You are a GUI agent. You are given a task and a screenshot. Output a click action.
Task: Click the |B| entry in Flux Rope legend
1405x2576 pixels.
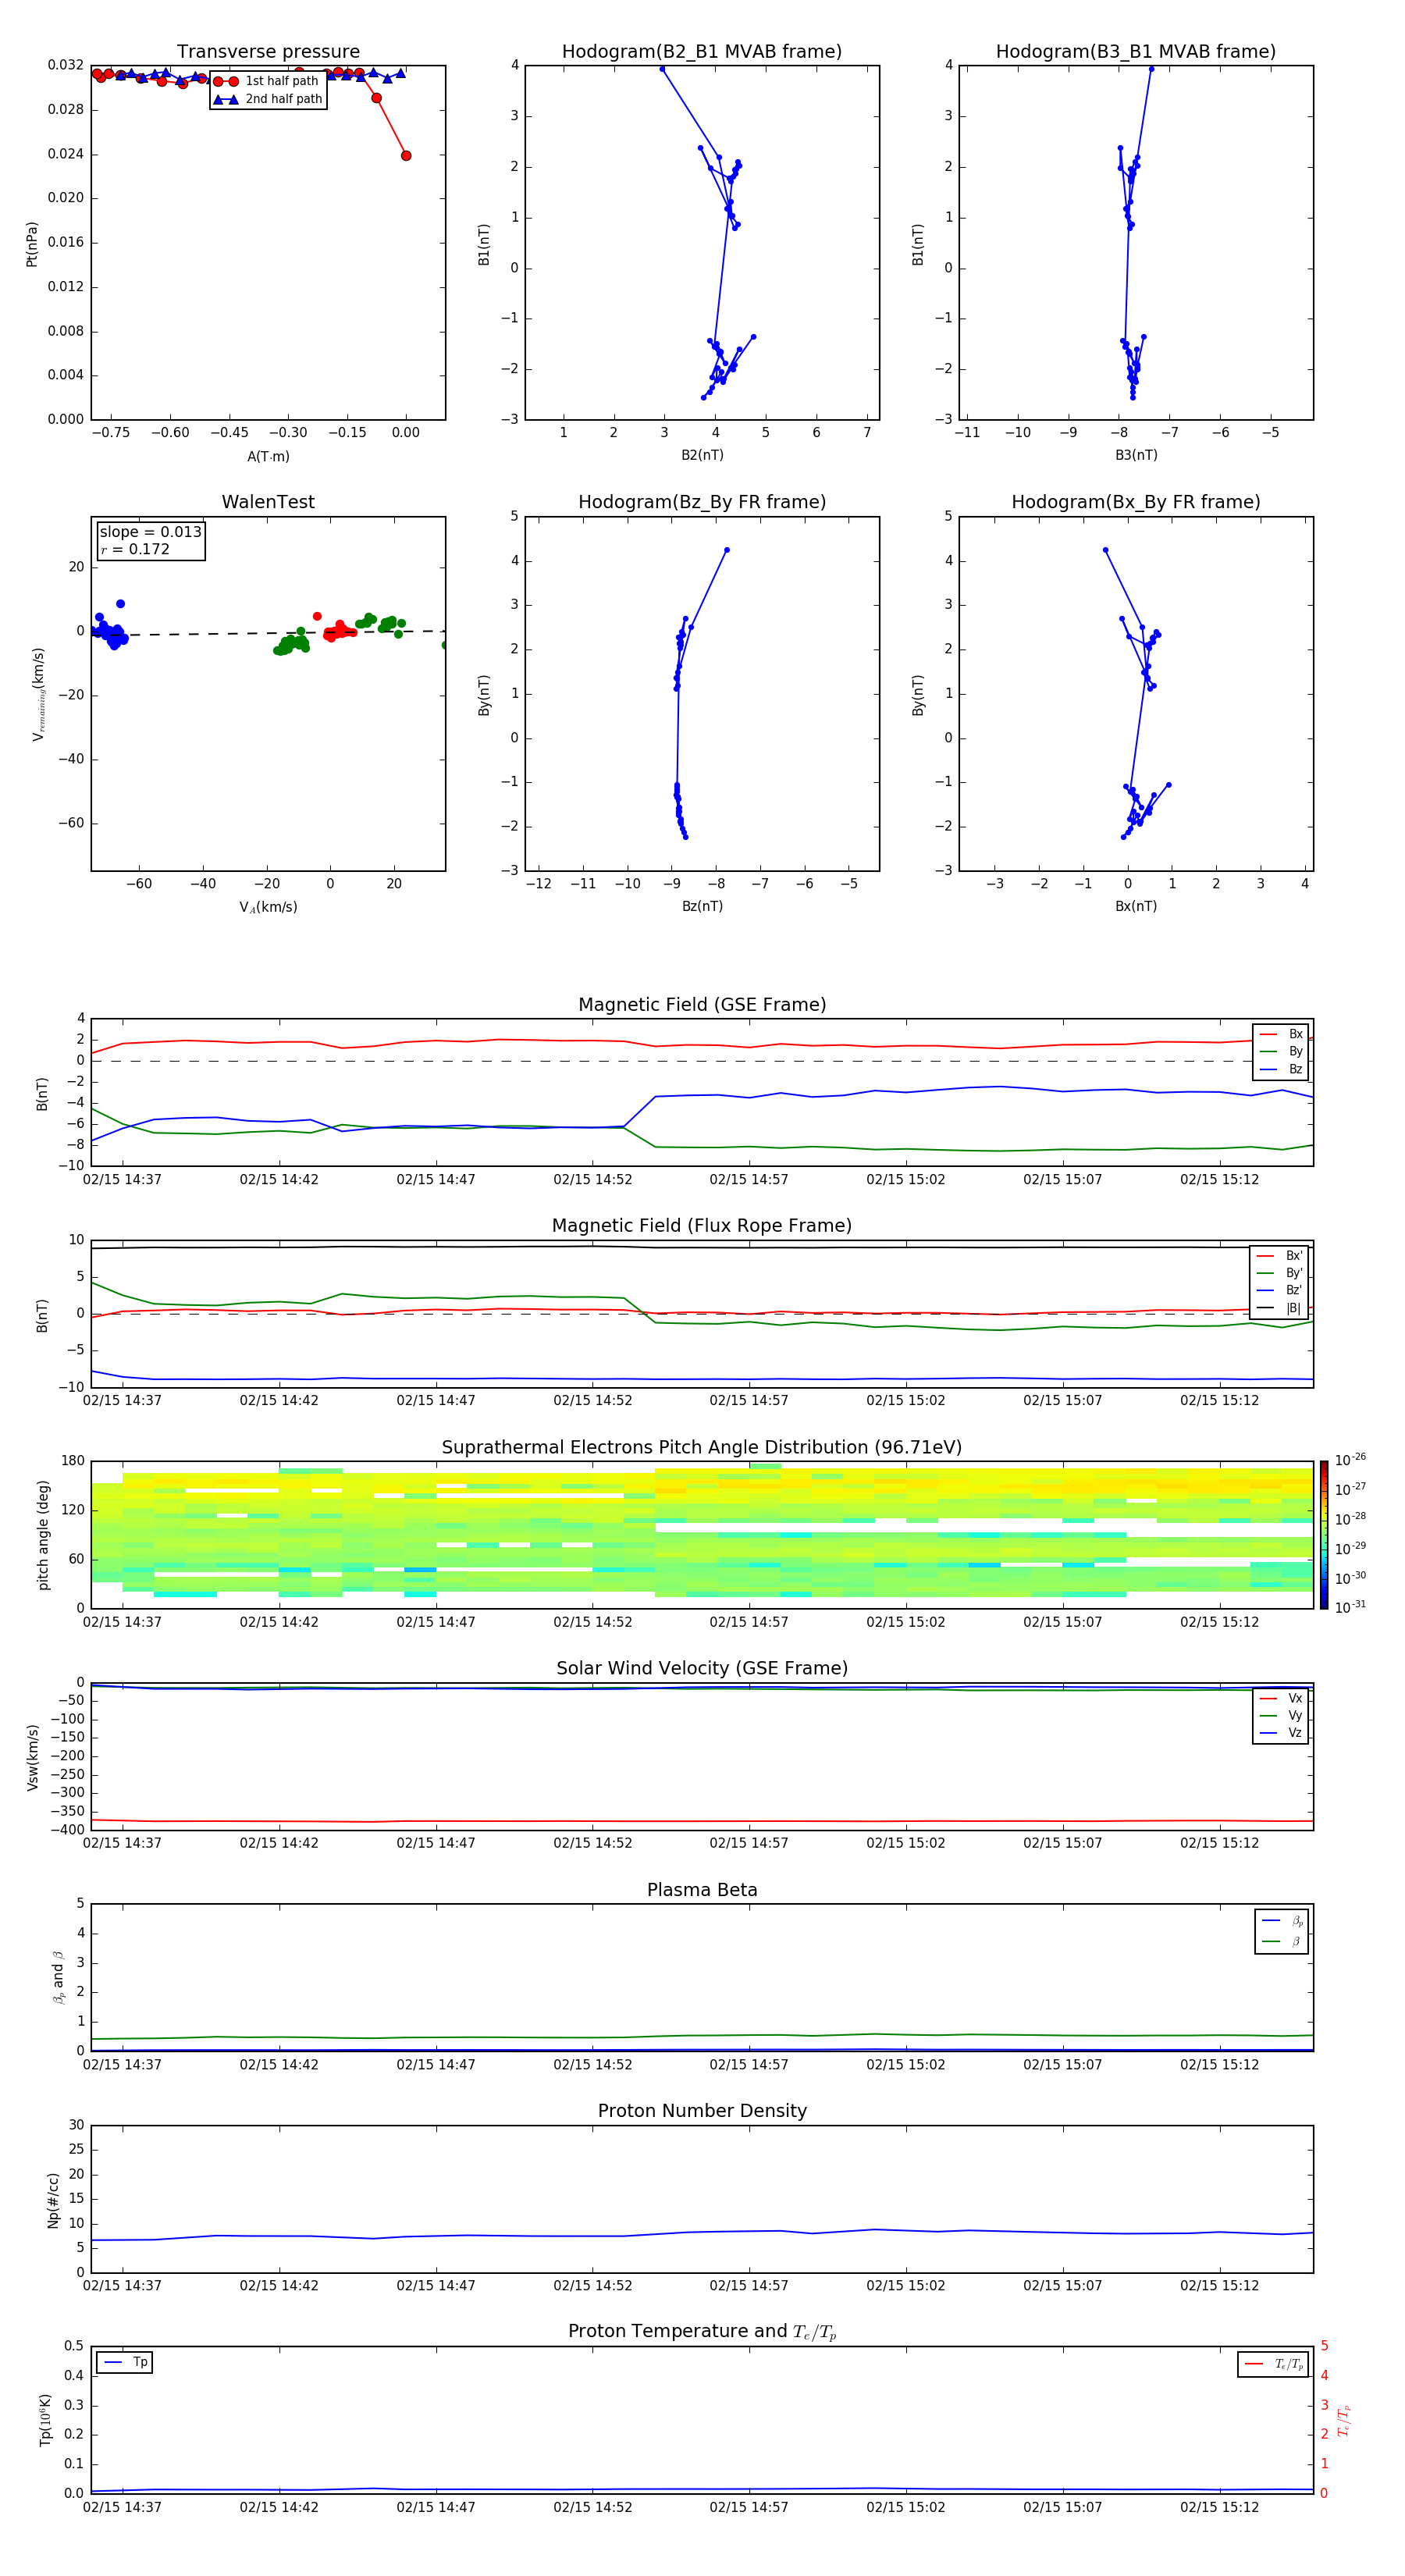tap(1280, 1308)
